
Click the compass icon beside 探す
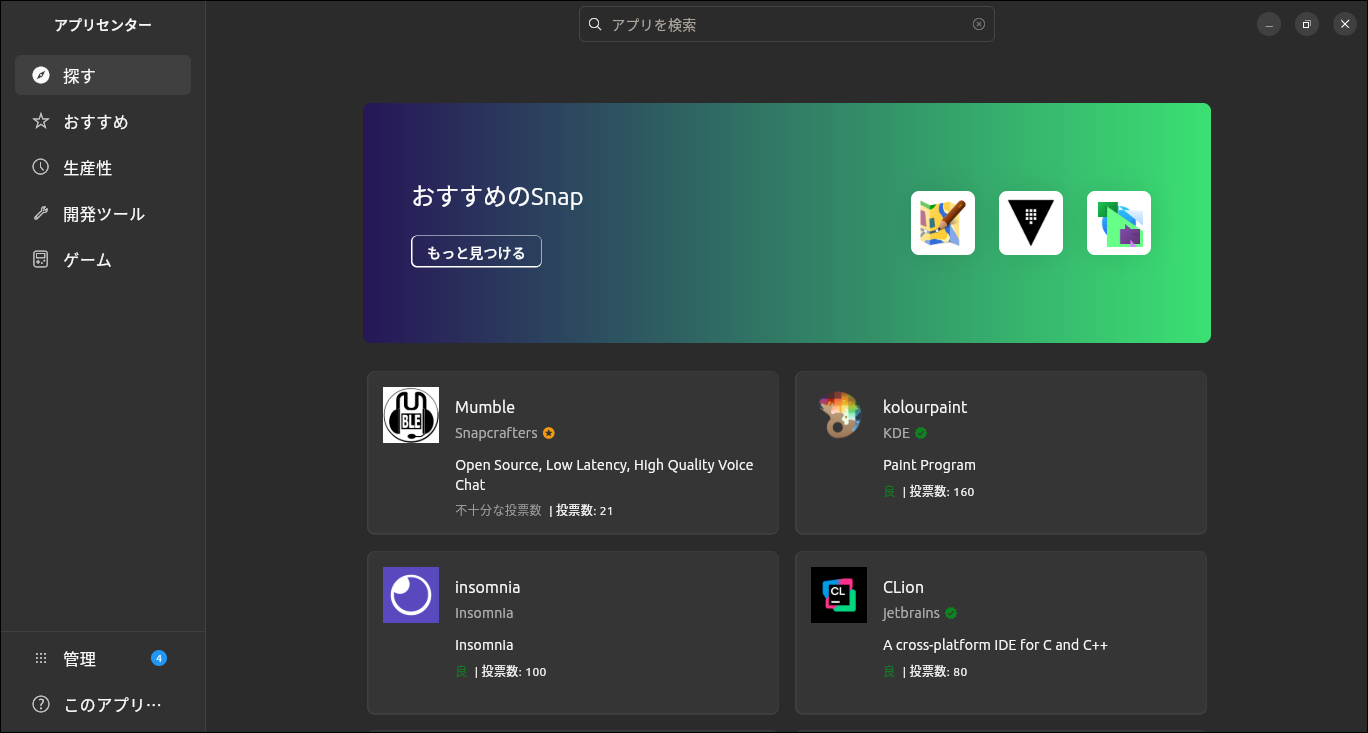(41, 75)
